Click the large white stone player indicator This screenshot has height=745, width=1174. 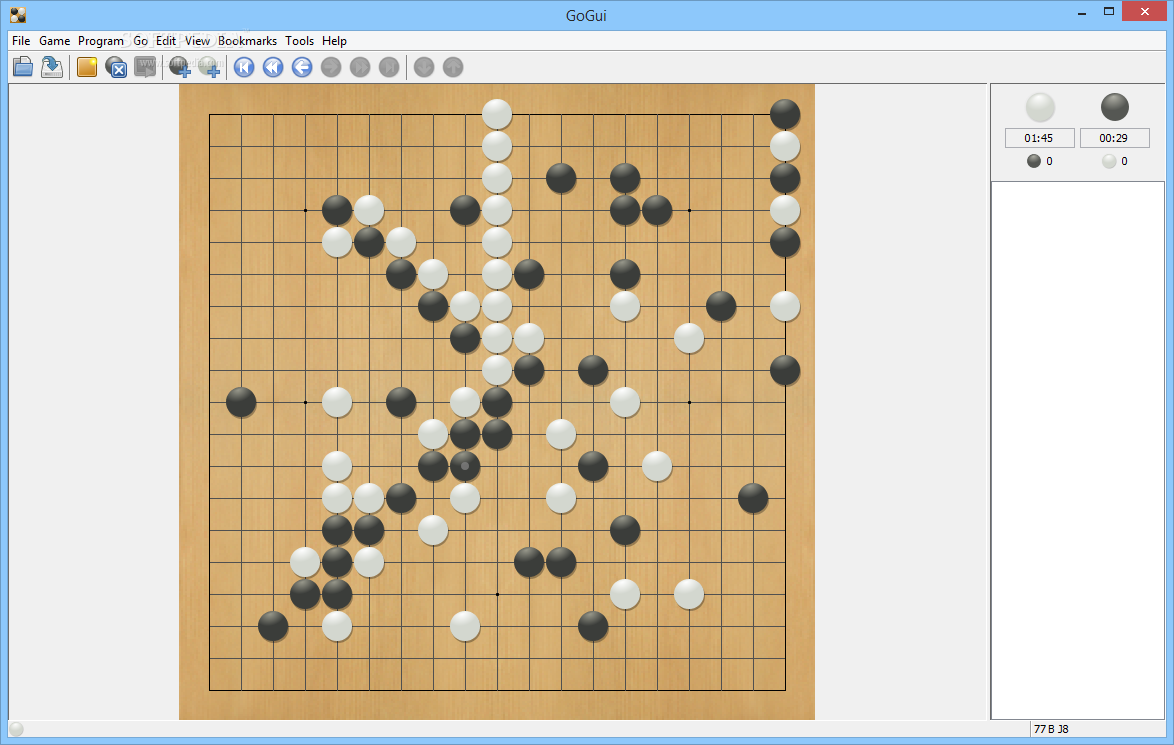1039,107
